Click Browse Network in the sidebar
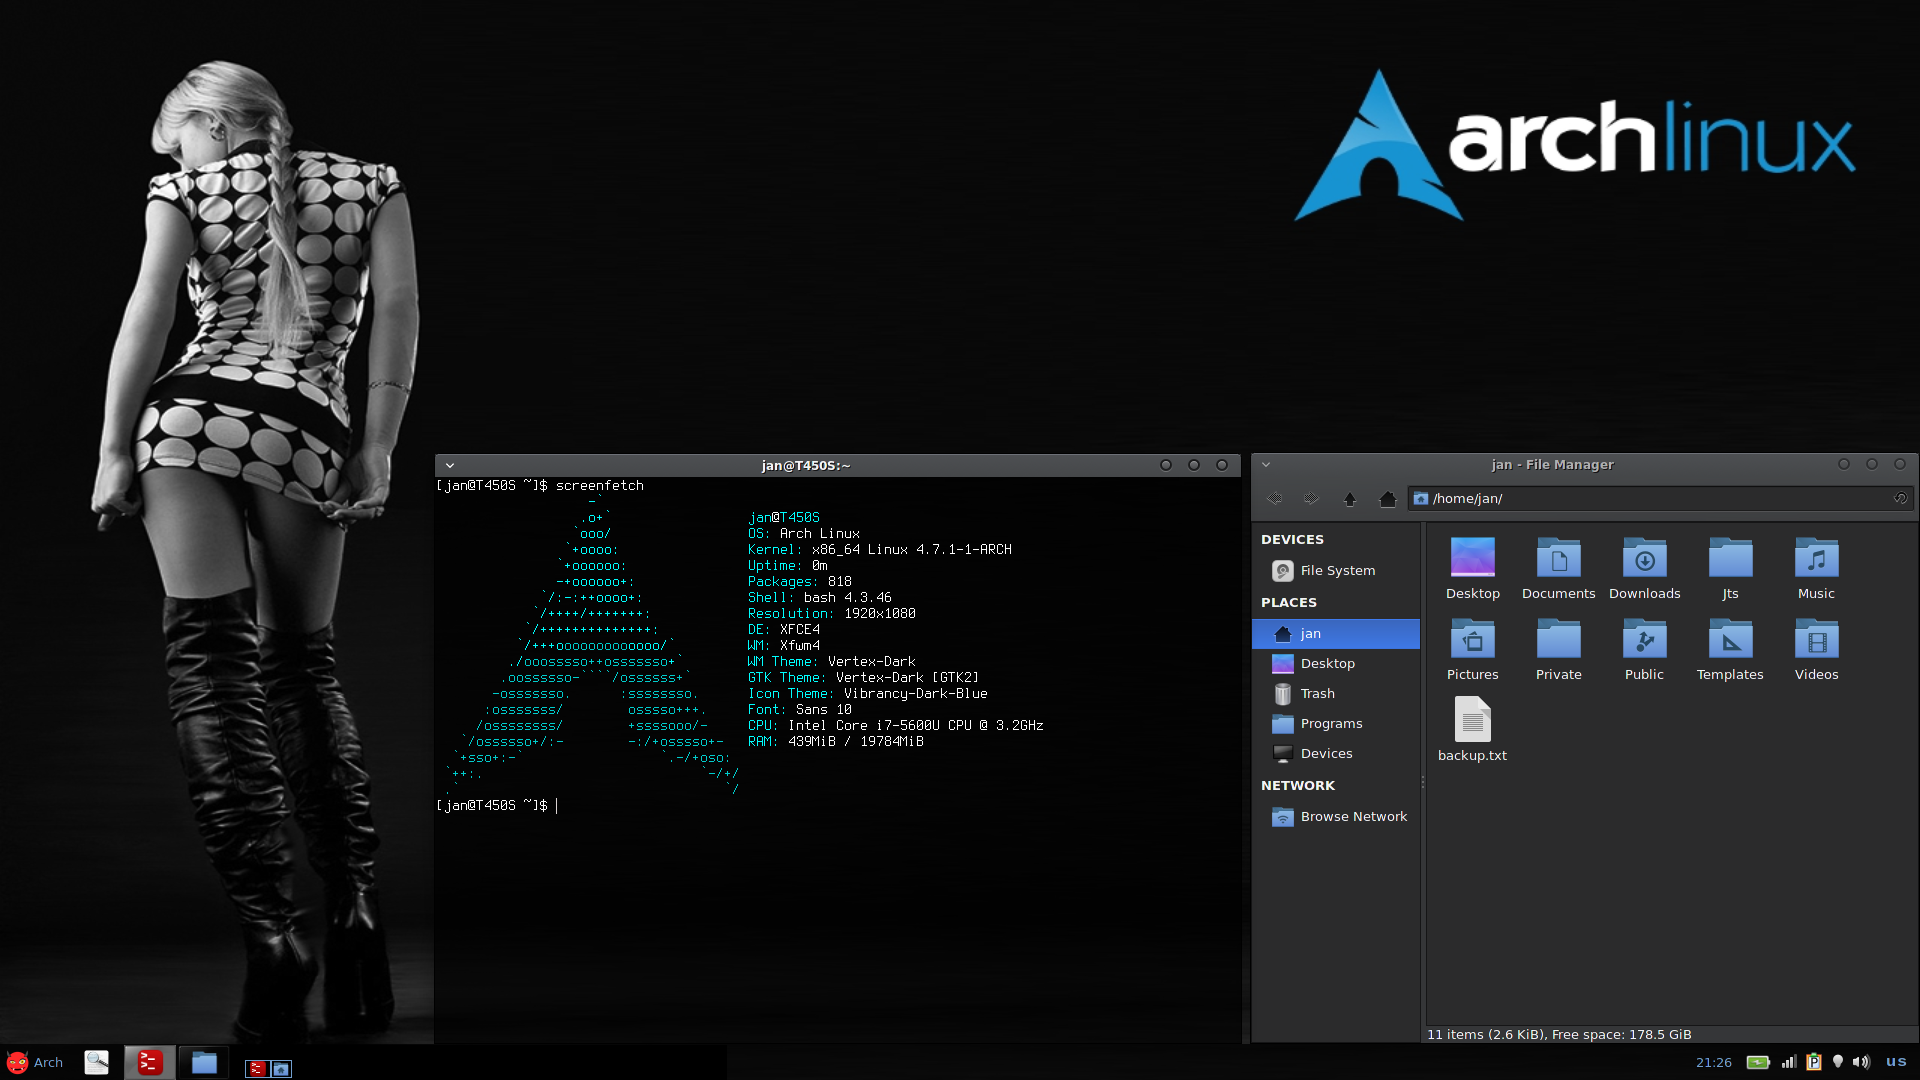1920x1080 pixels. 1336,816
